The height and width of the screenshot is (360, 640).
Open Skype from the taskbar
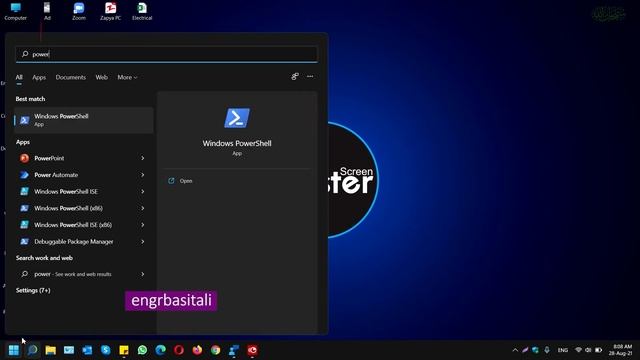click(x=106, y=350)
